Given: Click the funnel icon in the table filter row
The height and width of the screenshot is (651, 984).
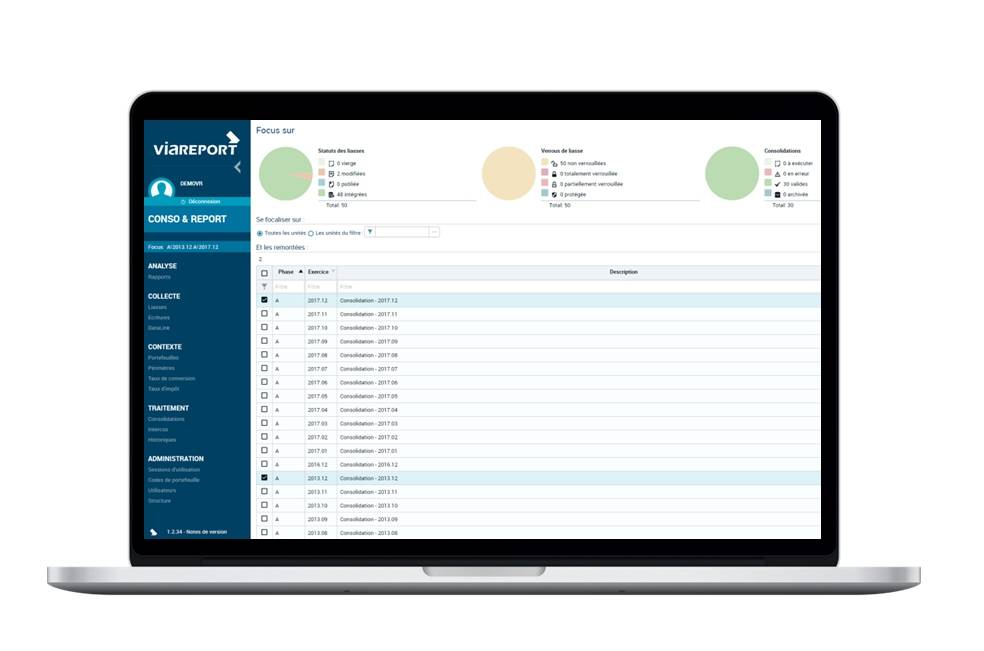Looking at the screenshot, I should click(264, 286).
